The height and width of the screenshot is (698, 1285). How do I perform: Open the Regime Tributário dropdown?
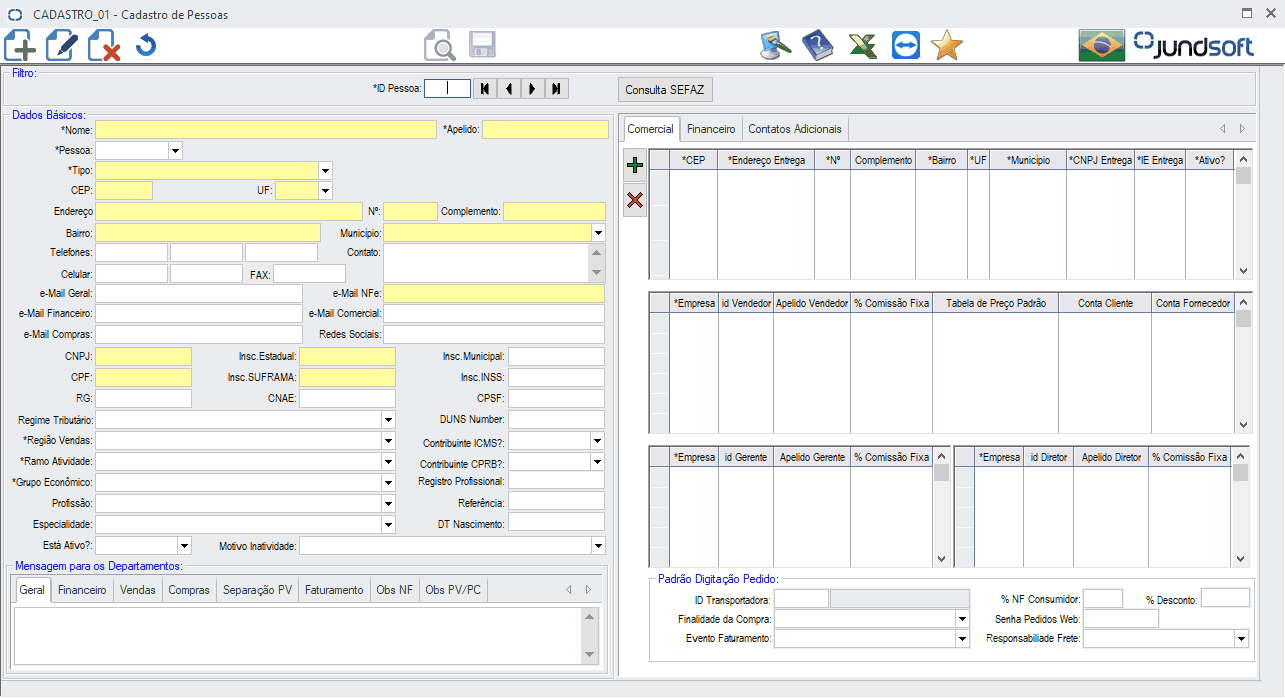click(x=388, y=420)
